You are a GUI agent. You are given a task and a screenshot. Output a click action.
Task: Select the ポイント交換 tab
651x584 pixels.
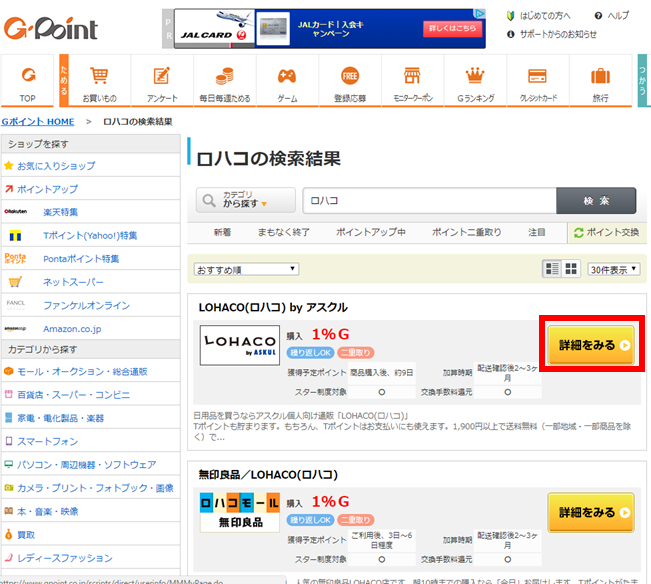[x=607, y=232]
